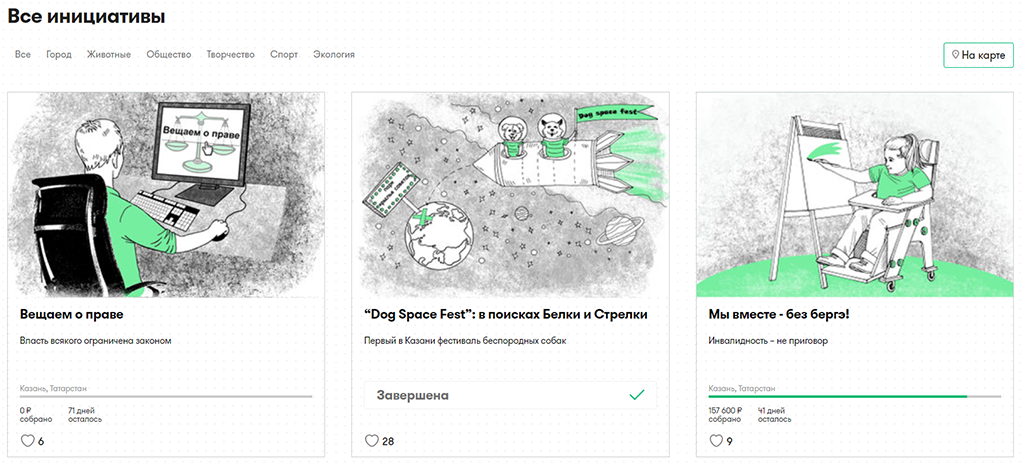1024x468 pixels.
Task: Open "Dog Space Fest" initiative title
Action: (506, 314)
